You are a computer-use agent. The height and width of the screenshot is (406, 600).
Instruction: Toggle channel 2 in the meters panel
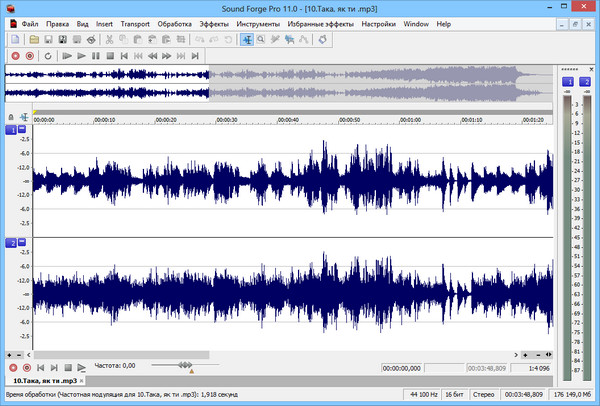584,81
